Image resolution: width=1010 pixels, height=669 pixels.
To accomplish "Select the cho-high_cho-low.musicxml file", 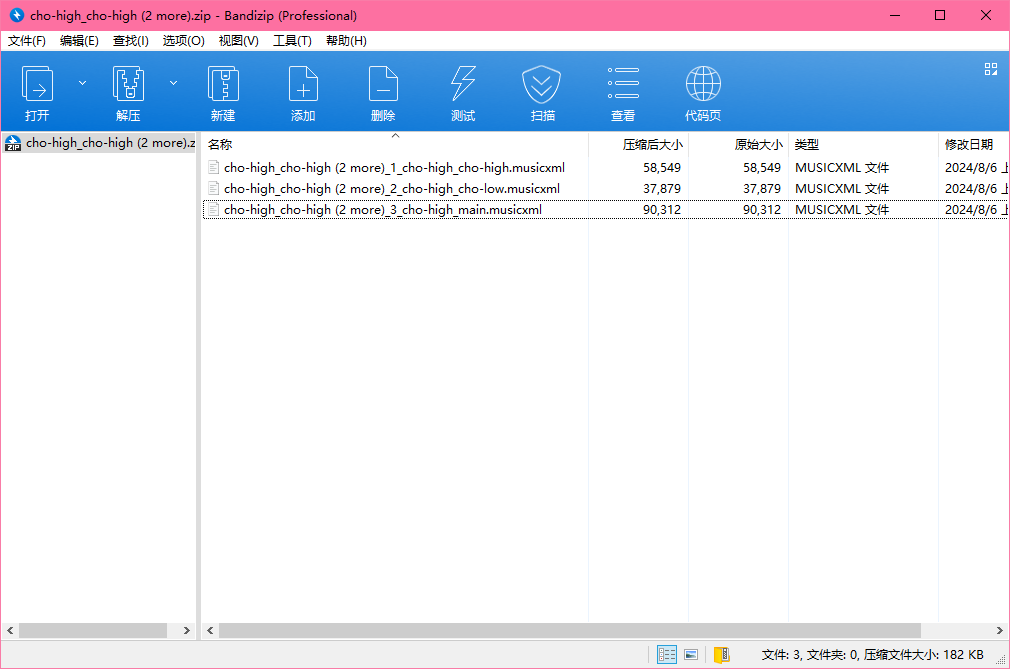I will tap(391, 189).
